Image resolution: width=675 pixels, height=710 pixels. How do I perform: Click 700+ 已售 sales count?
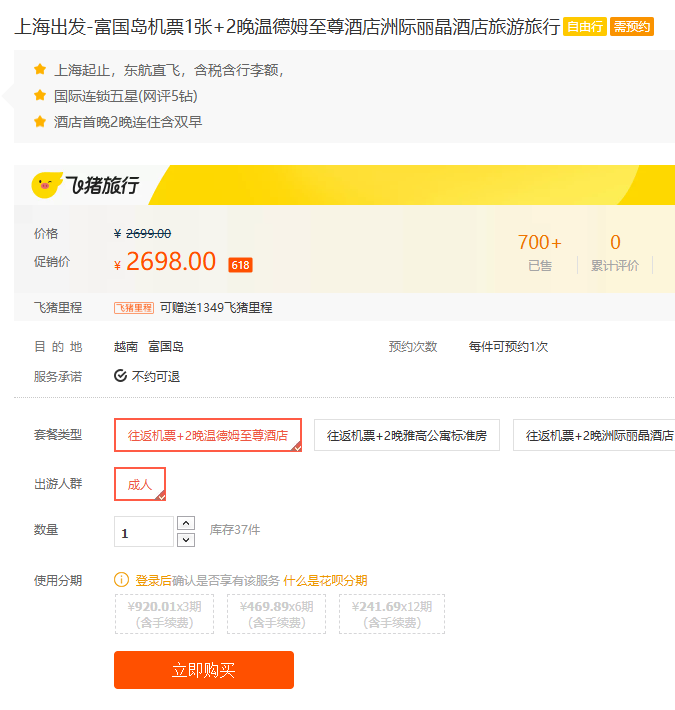coord(540,253)
